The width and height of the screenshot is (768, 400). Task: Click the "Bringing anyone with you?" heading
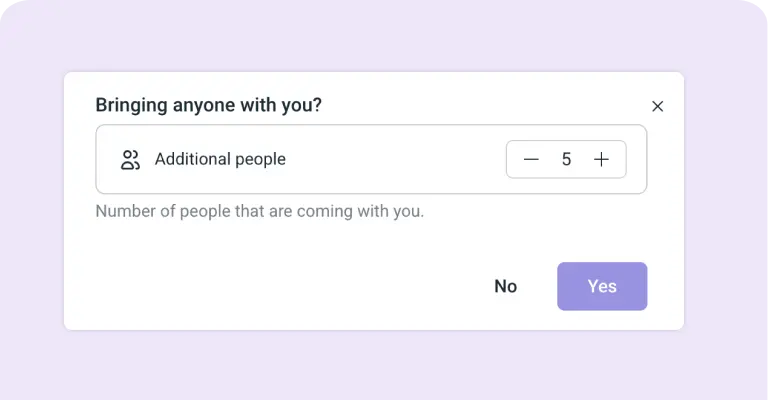click(x=209, y=105)
